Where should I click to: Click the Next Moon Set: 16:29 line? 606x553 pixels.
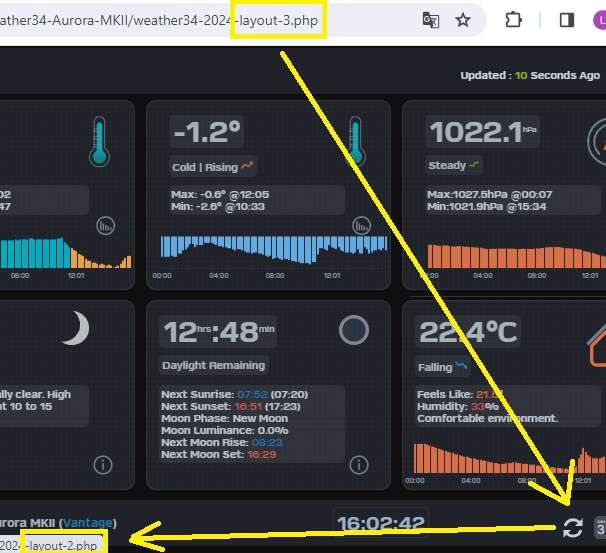[x=219, y=454]
